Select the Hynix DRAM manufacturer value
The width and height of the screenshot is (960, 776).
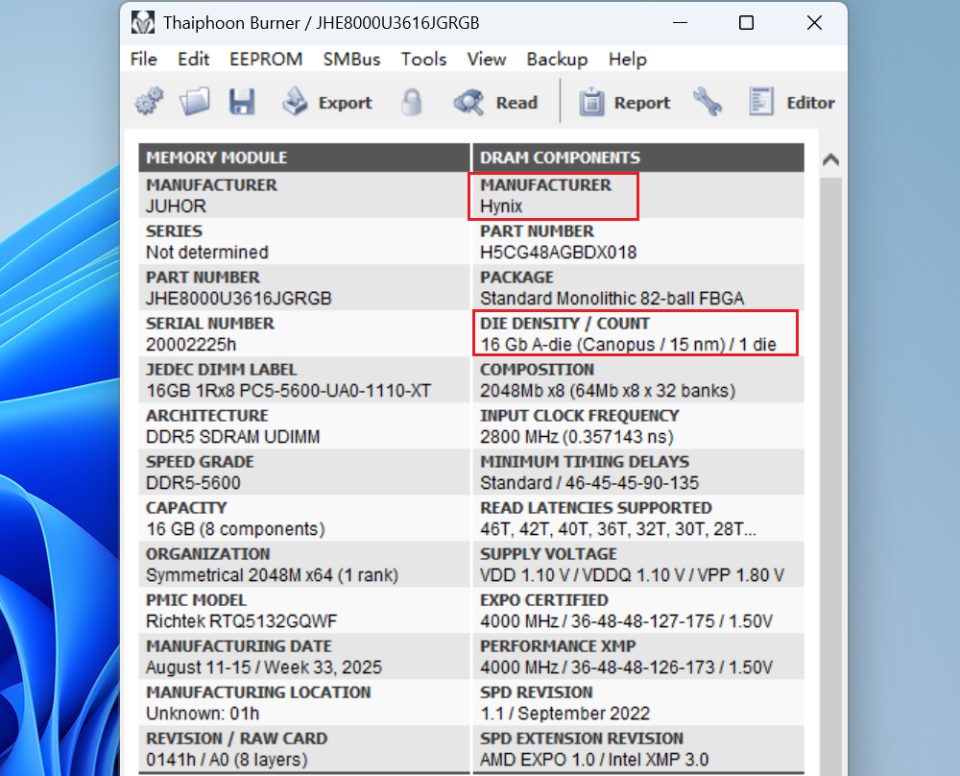pos(501,206)
